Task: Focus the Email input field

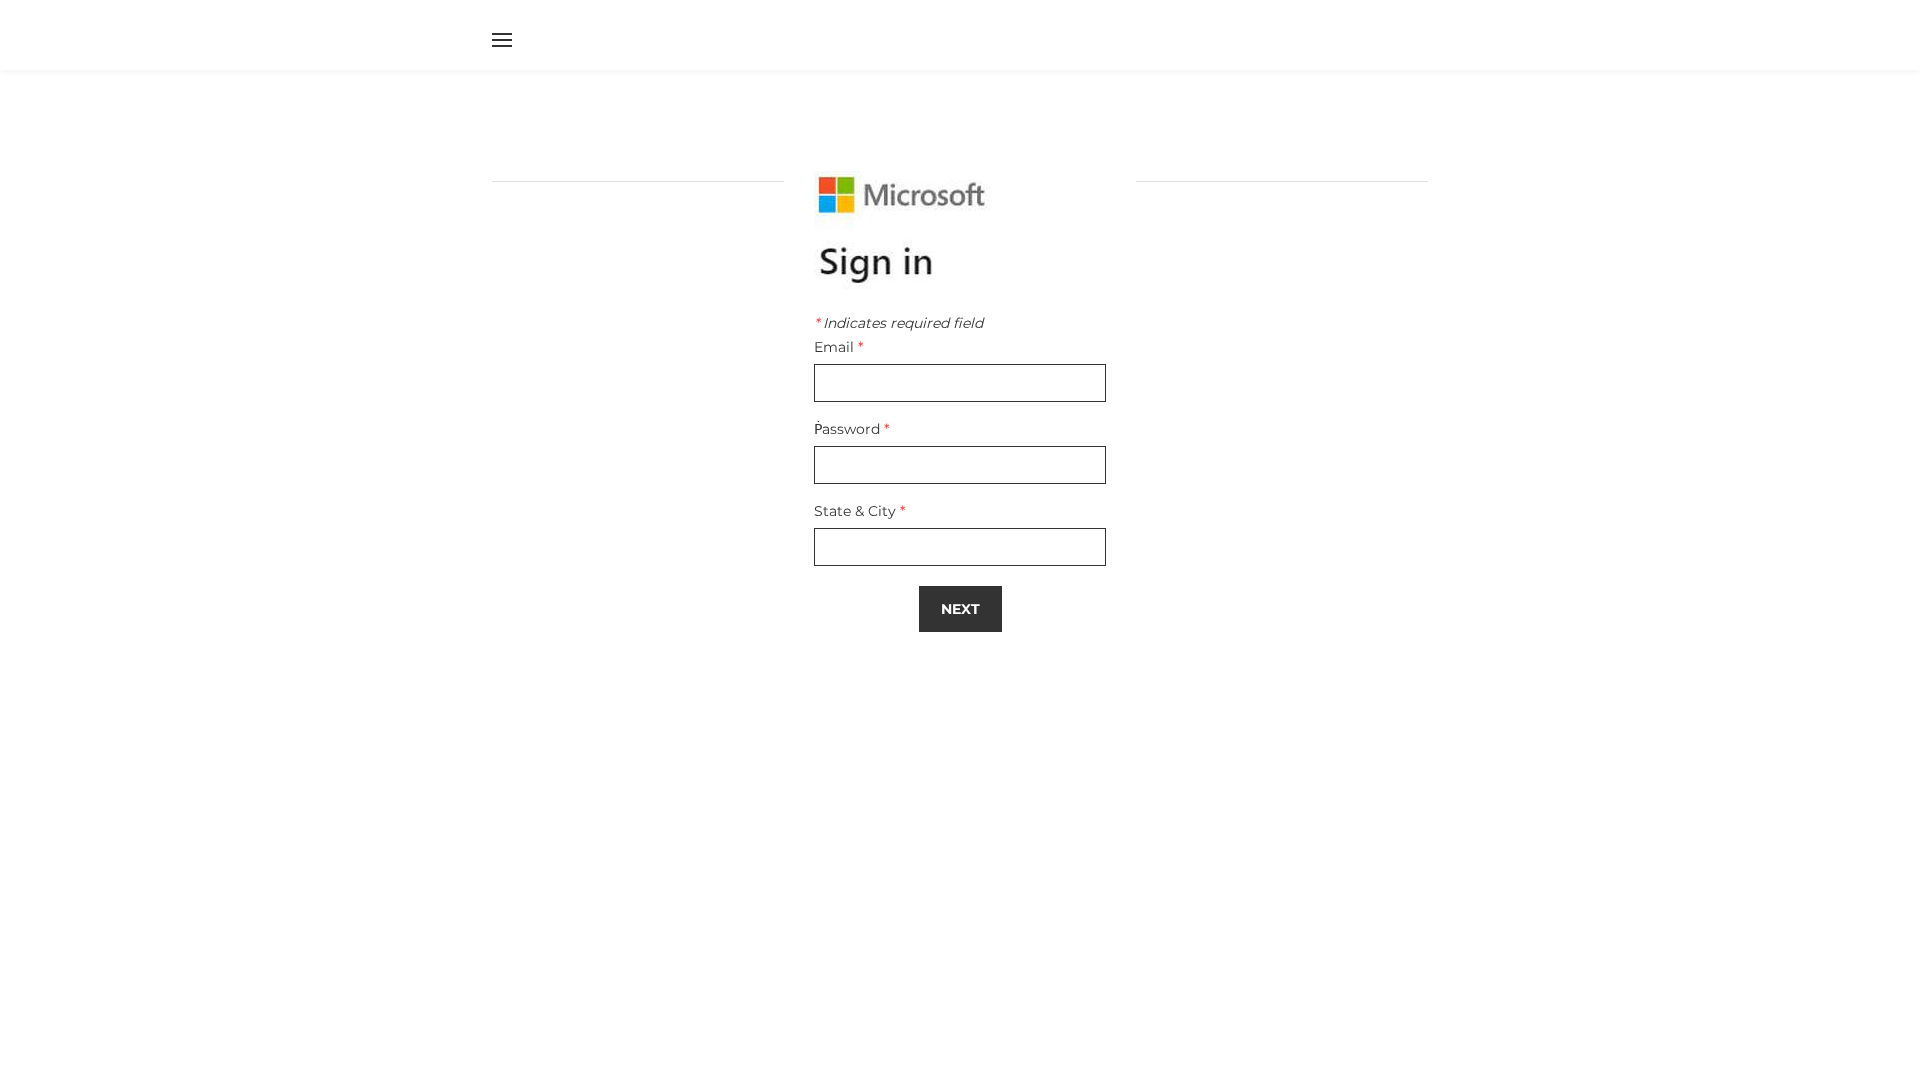Action: [960, 383]
